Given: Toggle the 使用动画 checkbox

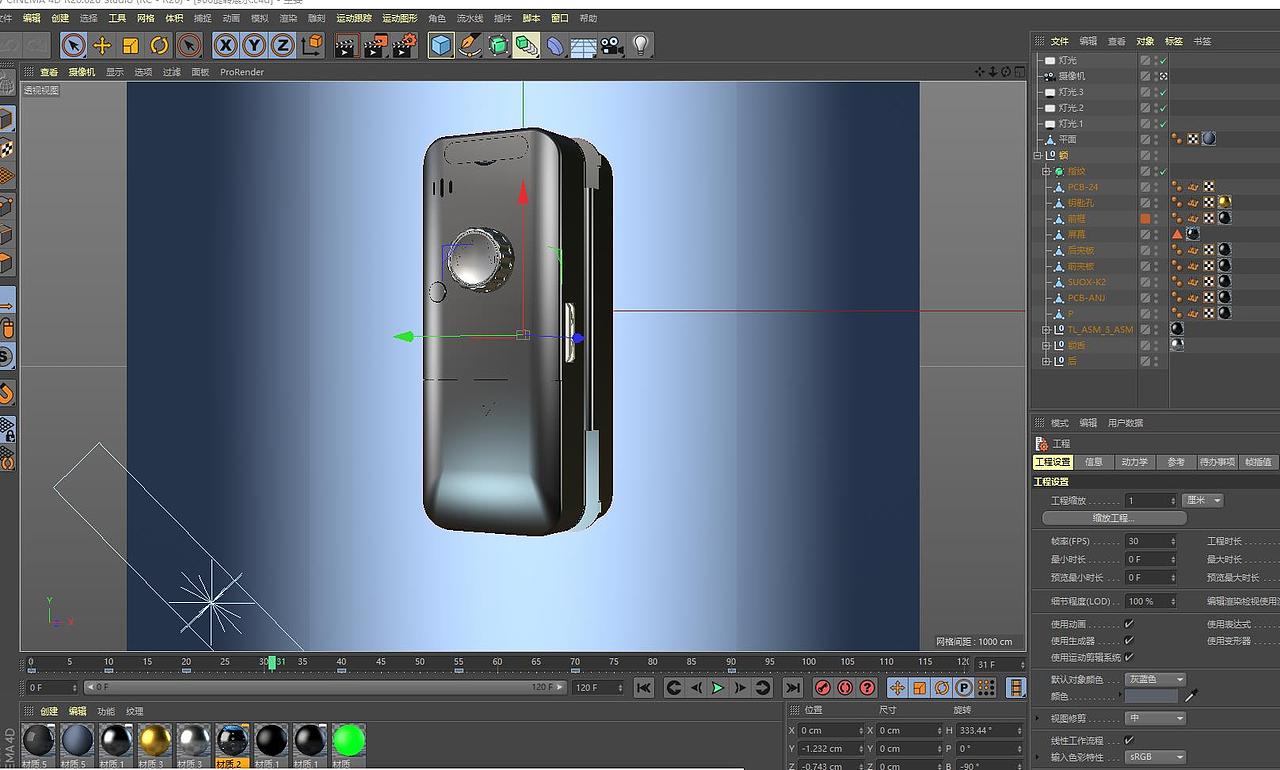Looking at the screenshot, I should (x=1129, y=624).
